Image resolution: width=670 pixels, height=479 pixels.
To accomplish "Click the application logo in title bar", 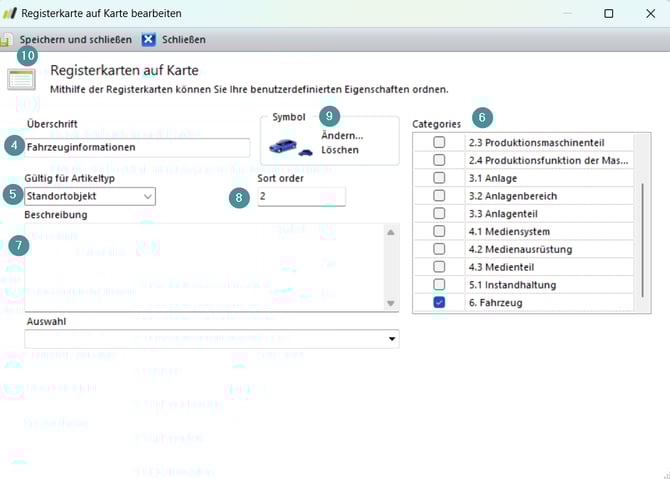I will click(9, 13).
